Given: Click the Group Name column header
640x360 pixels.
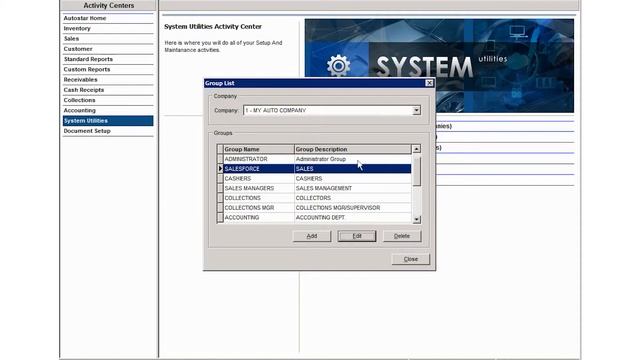Looking at the screenshot, I should coord(259,149).
